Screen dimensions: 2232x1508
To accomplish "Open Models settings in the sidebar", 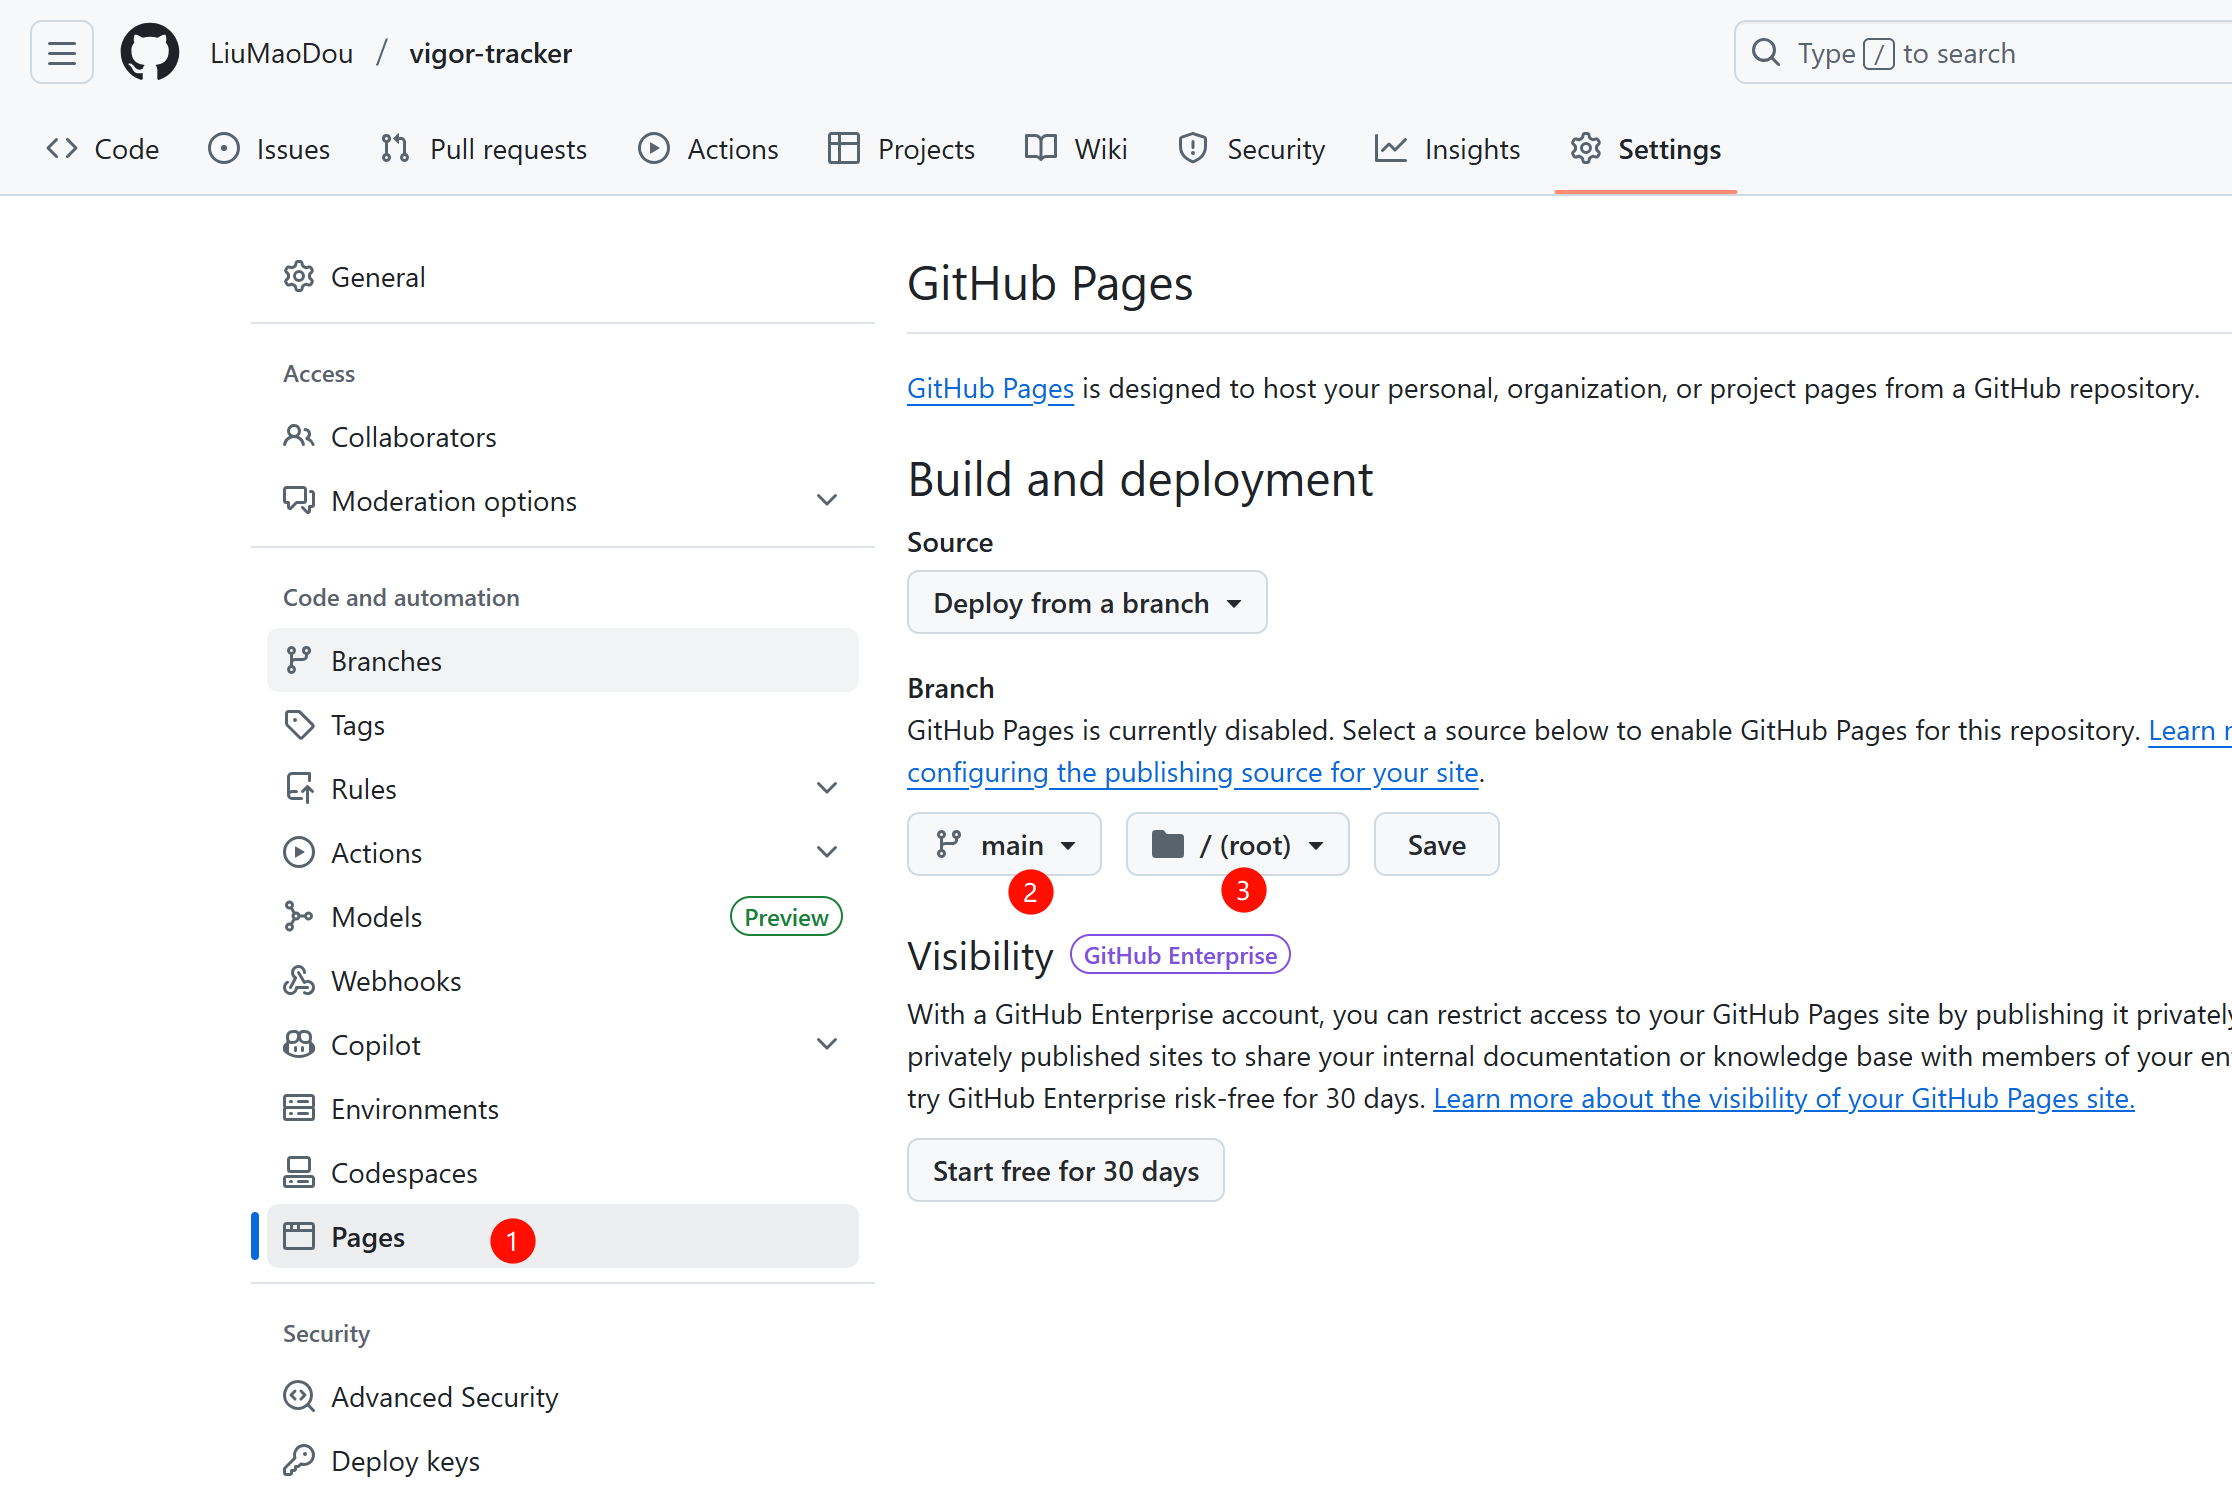I will coord(376,917).
